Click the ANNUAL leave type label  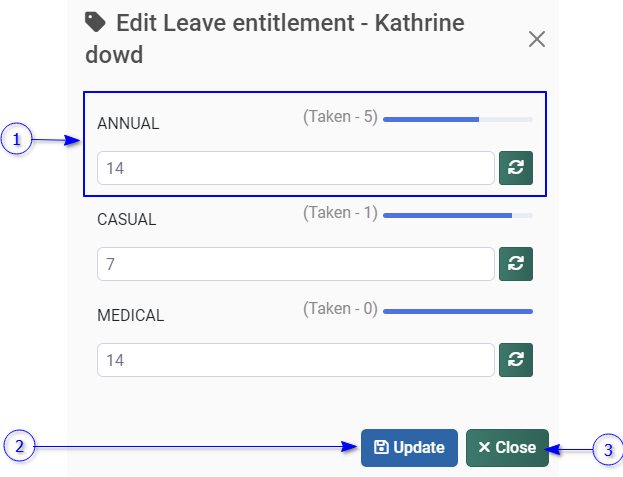(x=128, y=124)
